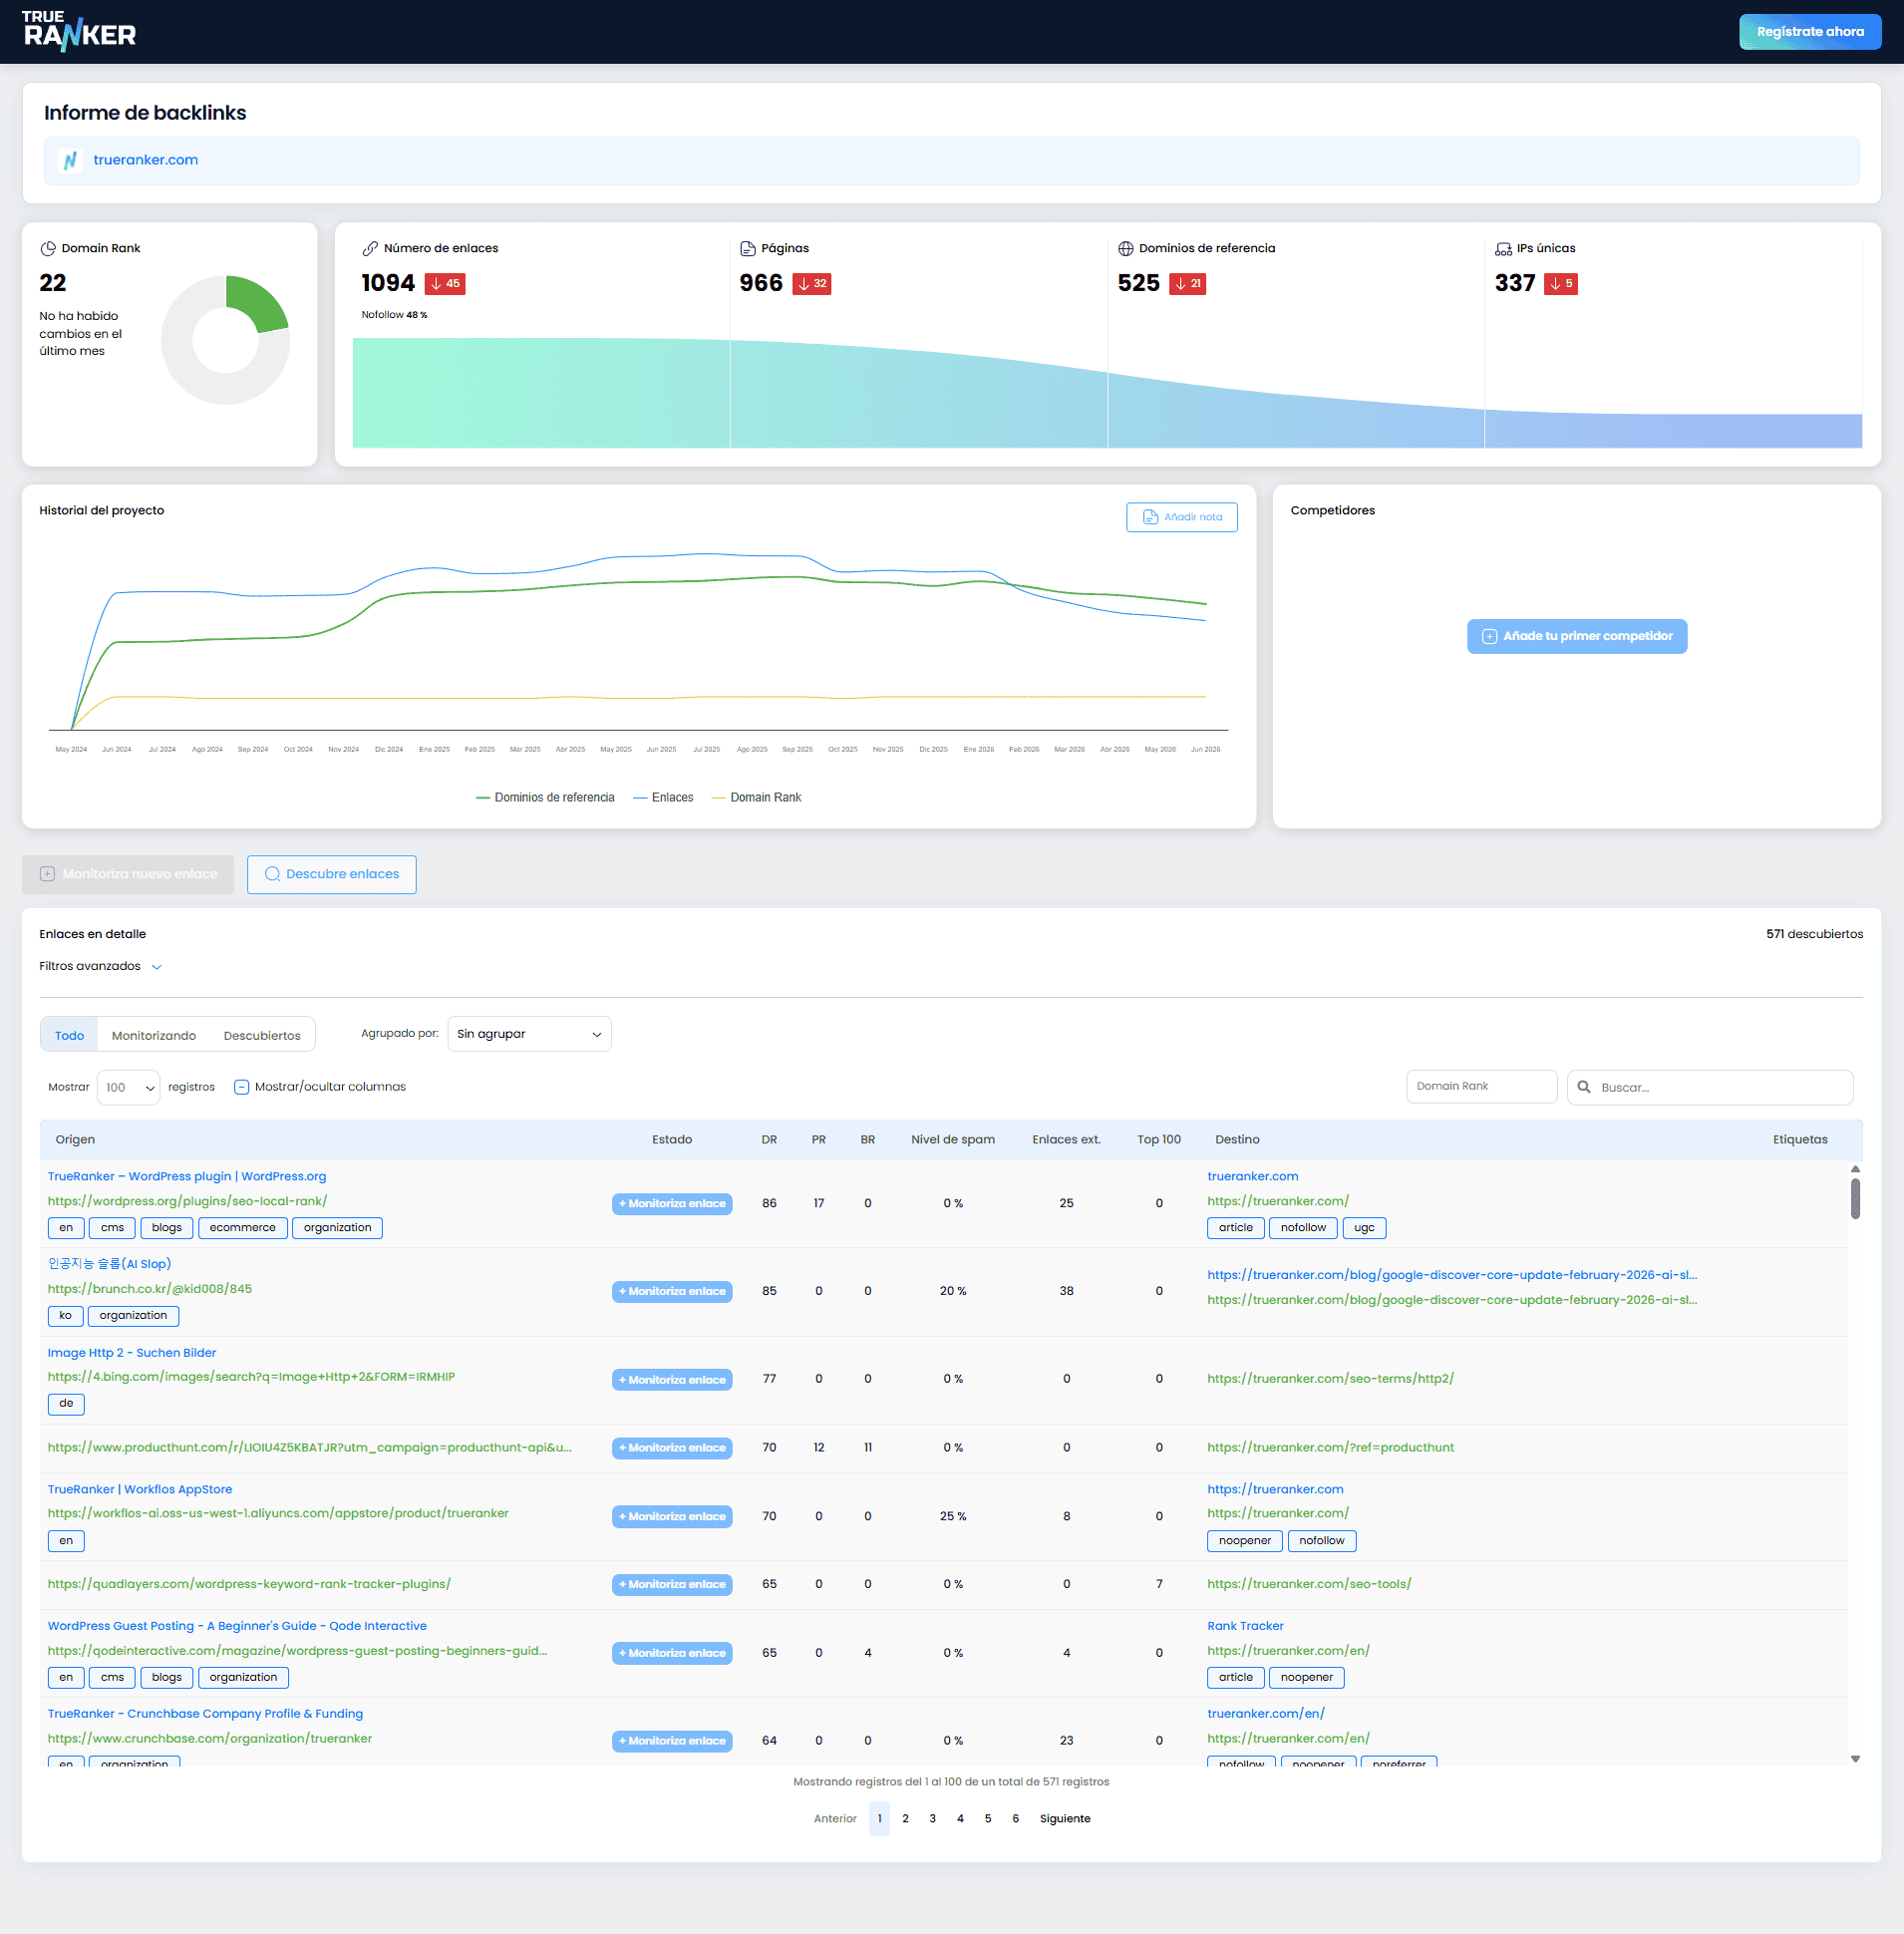Sort by Nivel de spam column header
Screen dimensions: 1904x1934
tap(953, 1140)
